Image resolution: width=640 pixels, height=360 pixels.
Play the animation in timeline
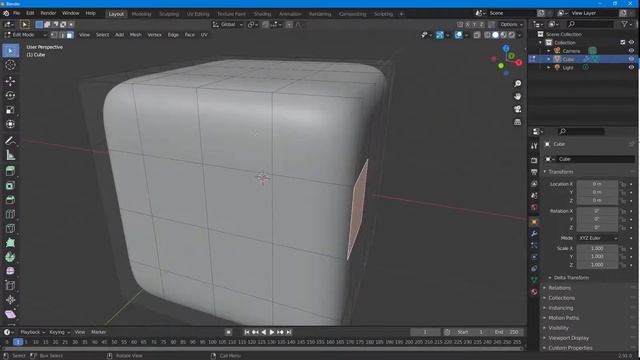[272, 332]
